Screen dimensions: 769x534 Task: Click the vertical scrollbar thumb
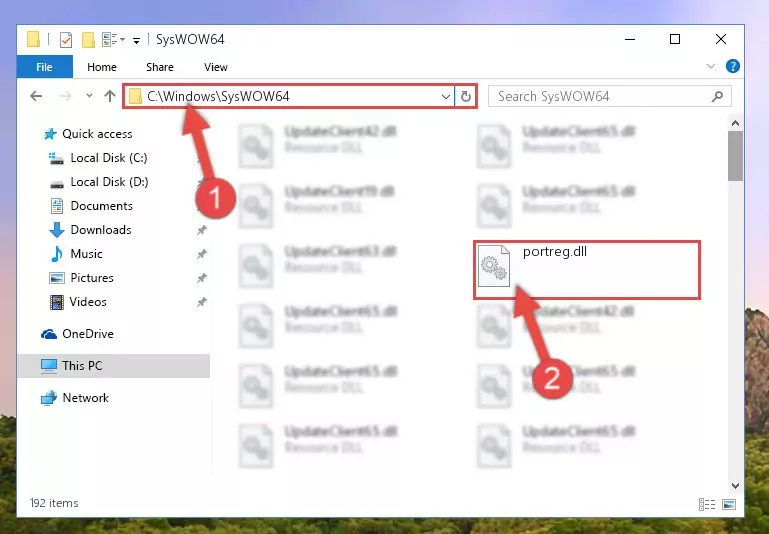click(x=735, y=156)
